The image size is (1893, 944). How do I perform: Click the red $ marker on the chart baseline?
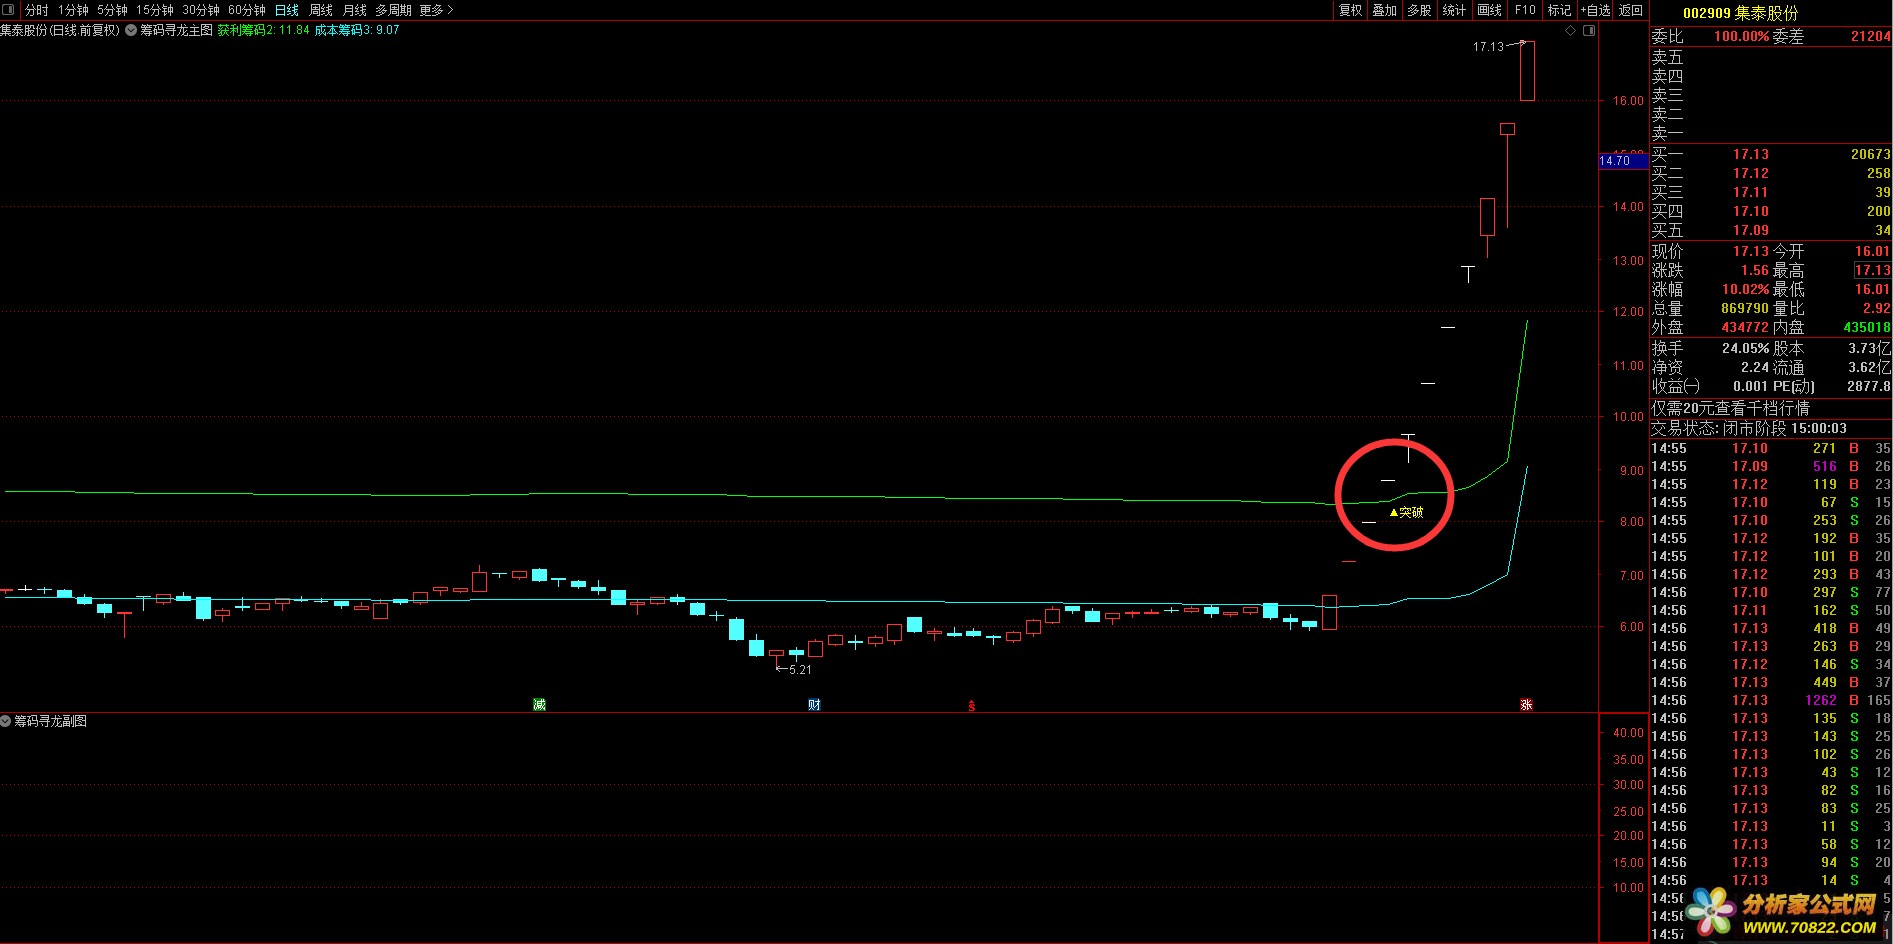971,706
